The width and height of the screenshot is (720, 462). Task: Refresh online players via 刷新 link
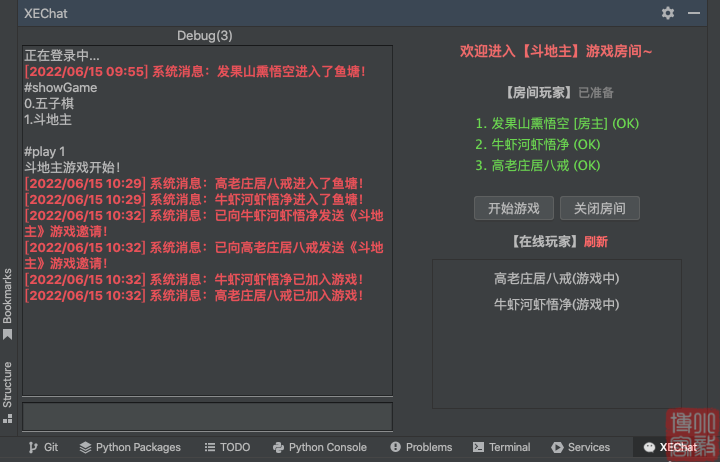(596, 242)
